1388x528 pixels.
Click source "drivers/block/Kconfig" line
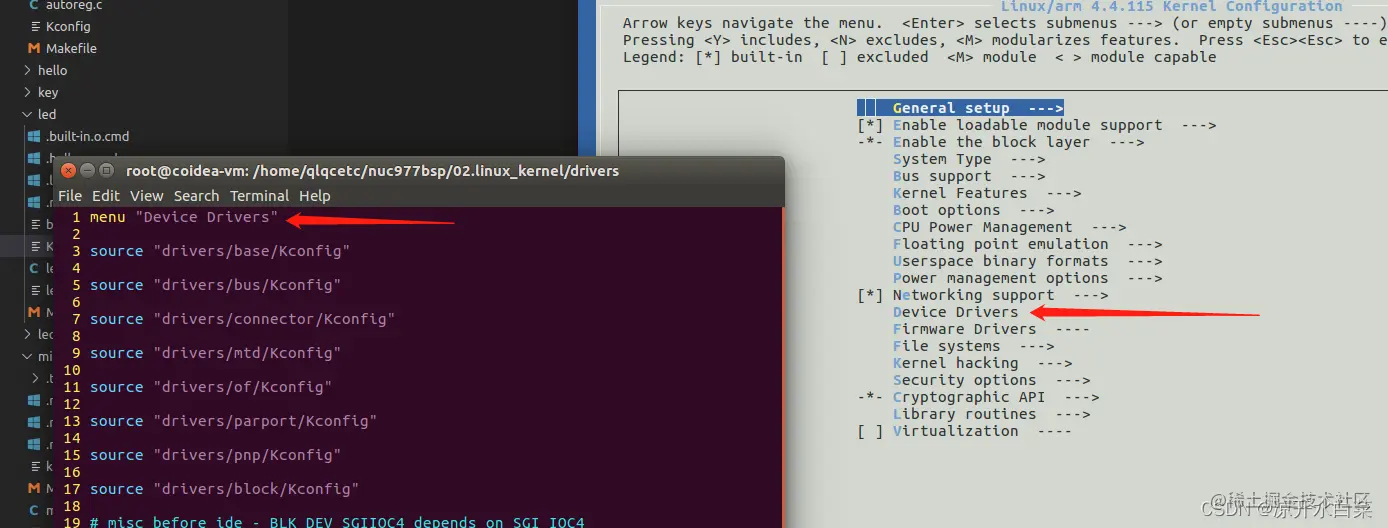pos(224,489)
